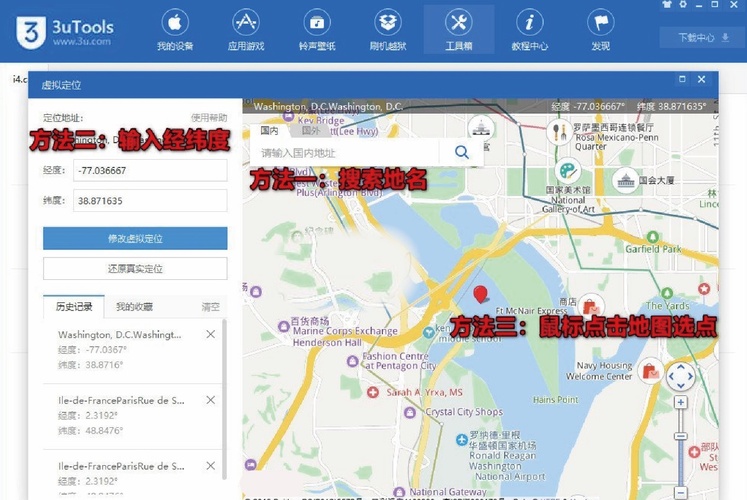Viewport: 747px width, 500px height.
Task: Click National Gateway marker
Action: click(399, 491)
